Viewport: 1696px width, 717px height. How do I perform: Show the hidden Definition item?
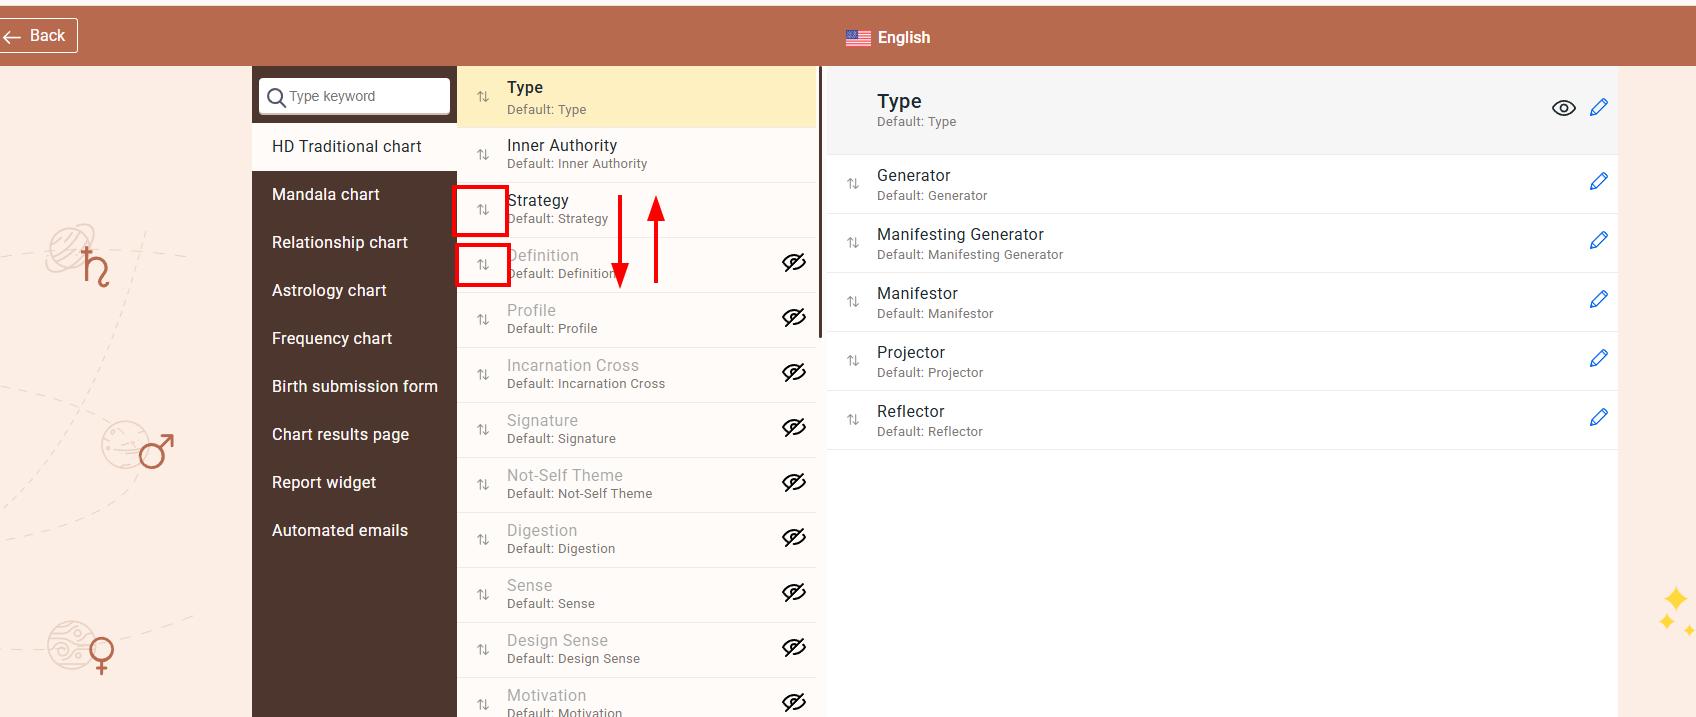tap(794, 263)
